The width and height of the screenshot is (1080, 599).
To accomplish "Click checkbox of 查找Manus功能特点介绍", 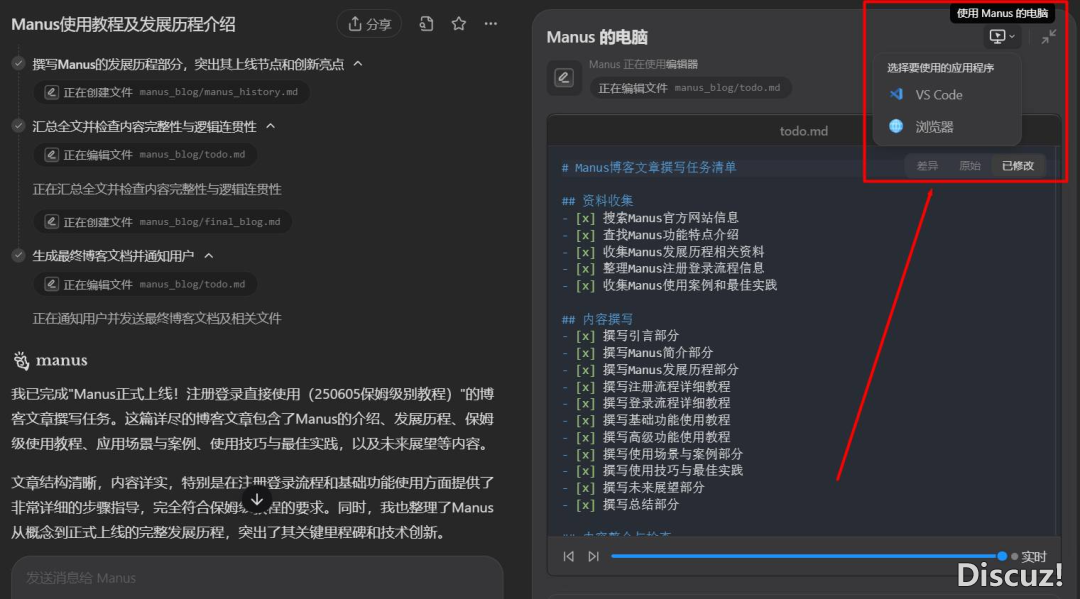I will (585, 235).
